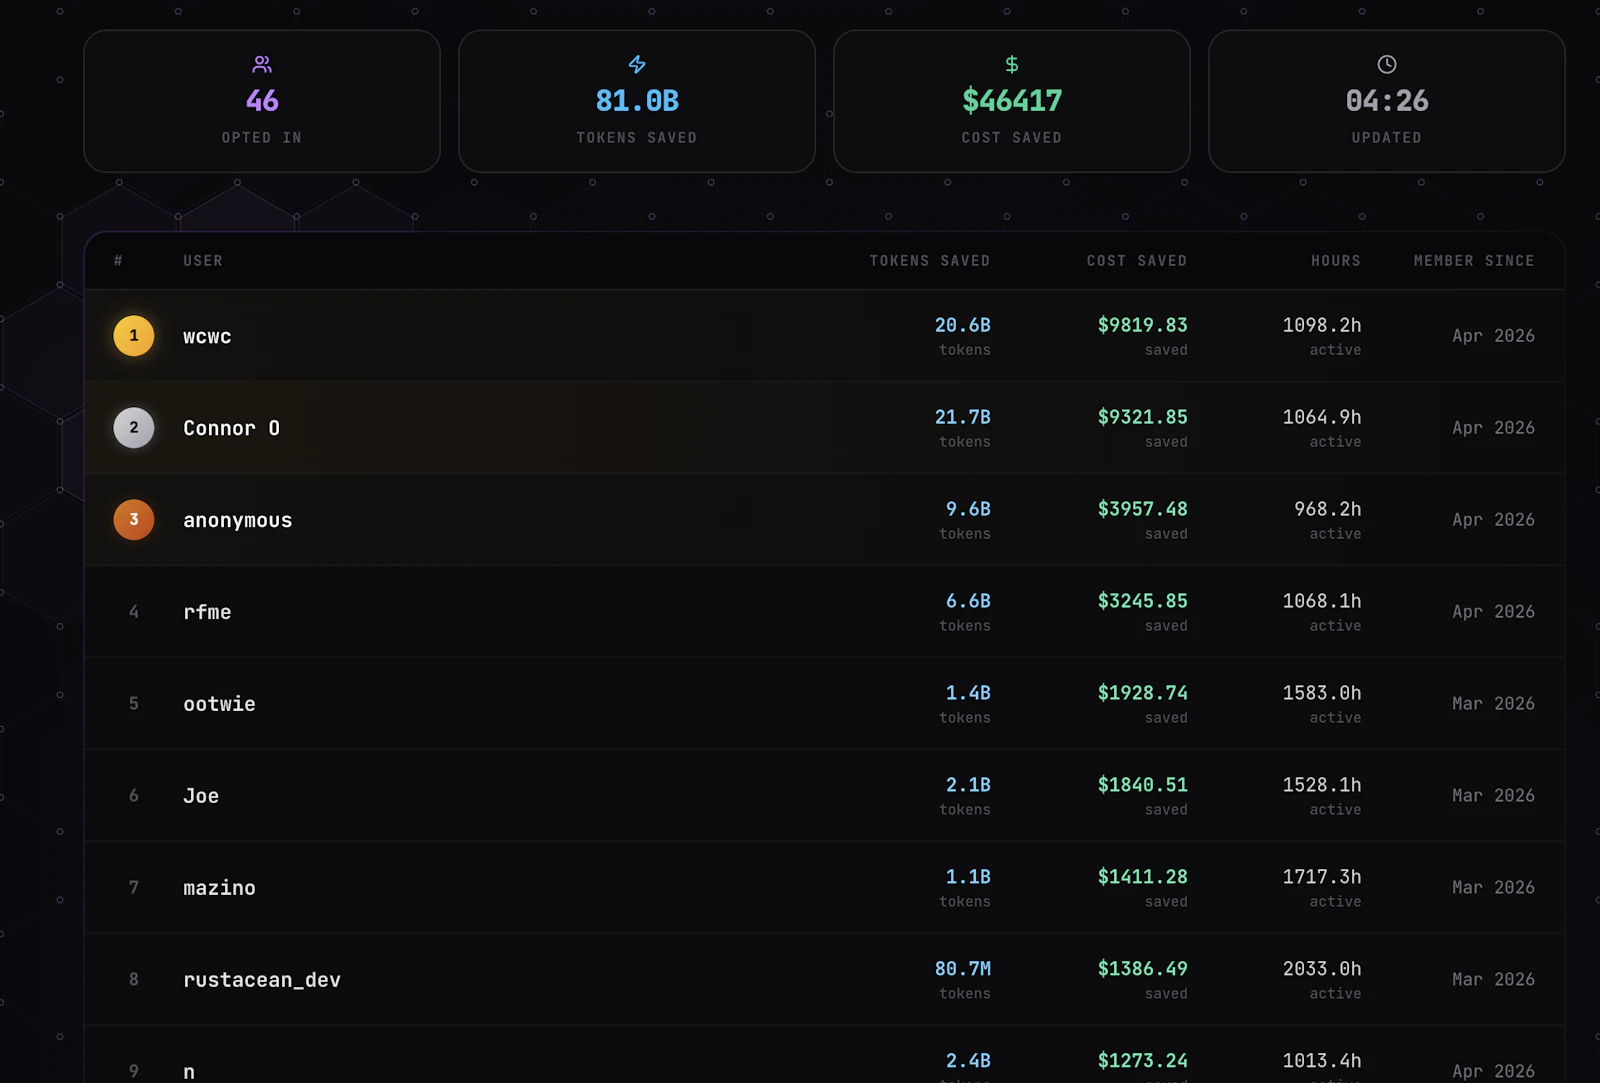Open user wcwc's row

(825, 336)
